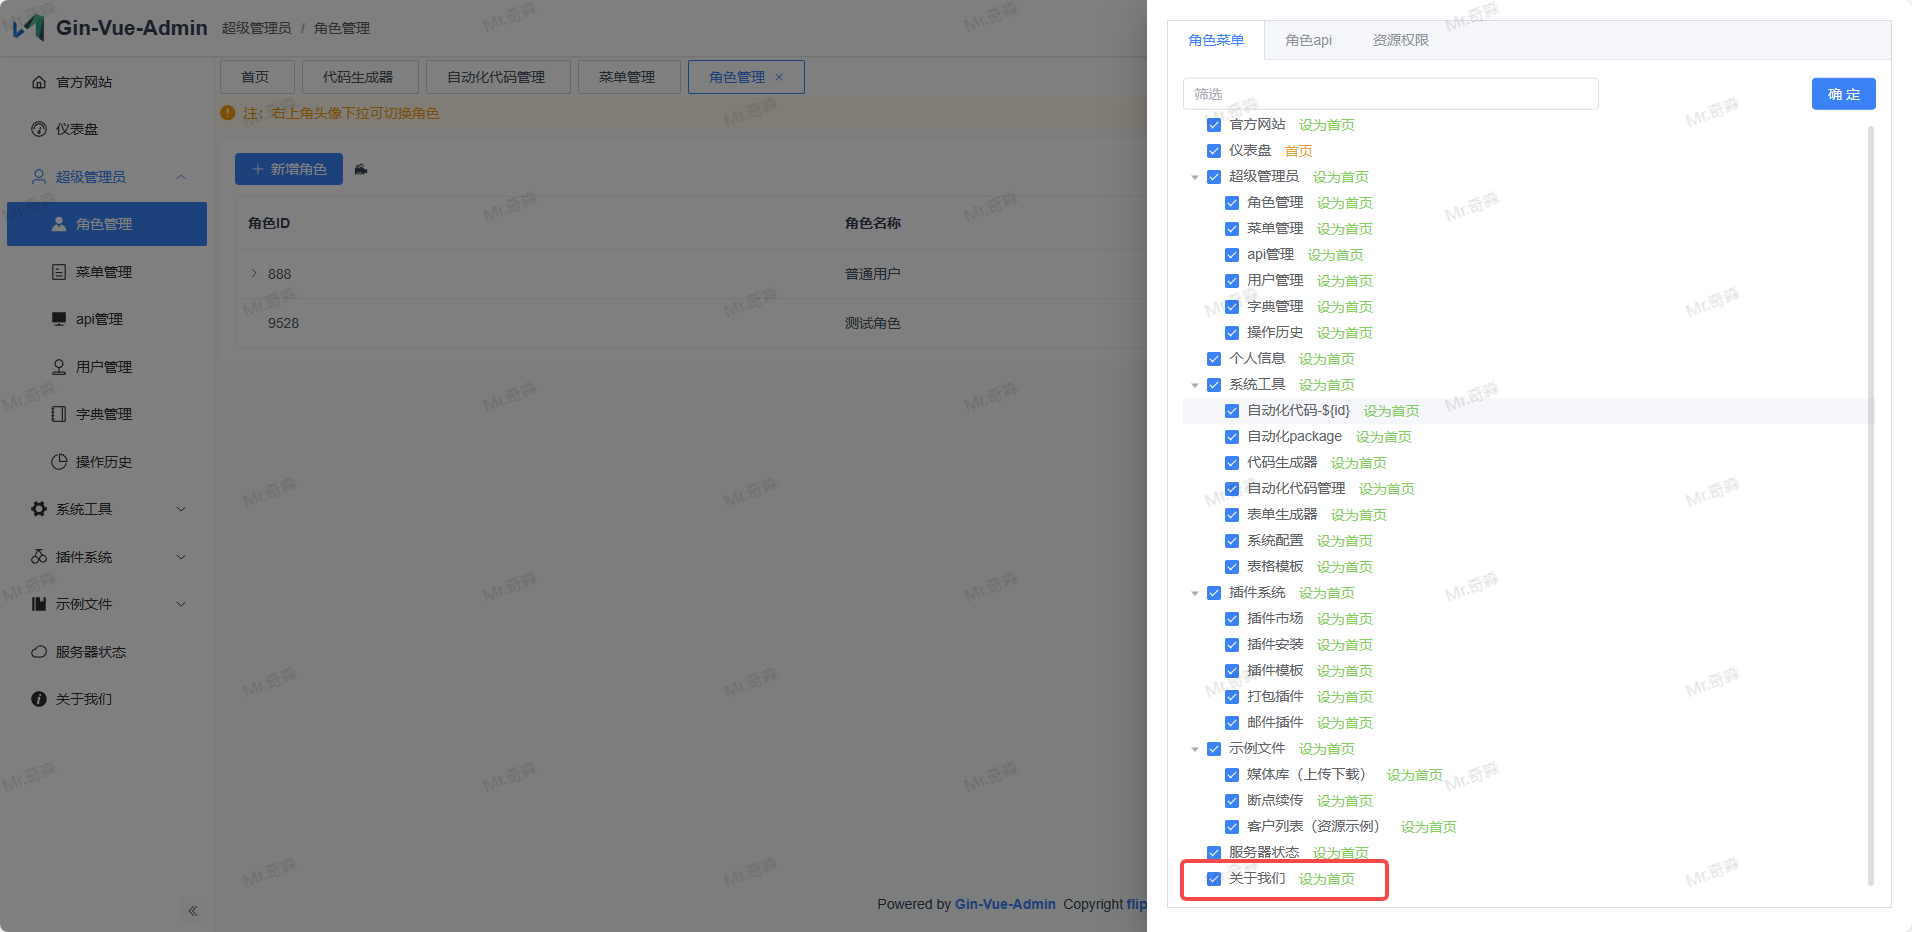
Task: Expand row 888 in role table
Action: pyautogui.click(x=254, y=274)
